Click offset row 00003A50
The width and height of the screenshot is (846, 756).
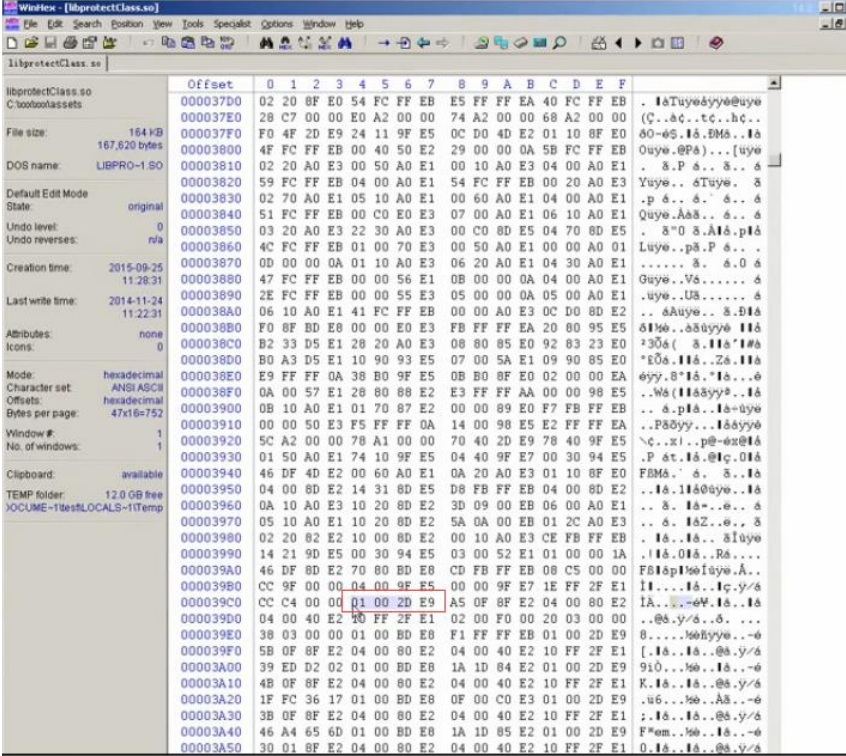pos(211,747)
